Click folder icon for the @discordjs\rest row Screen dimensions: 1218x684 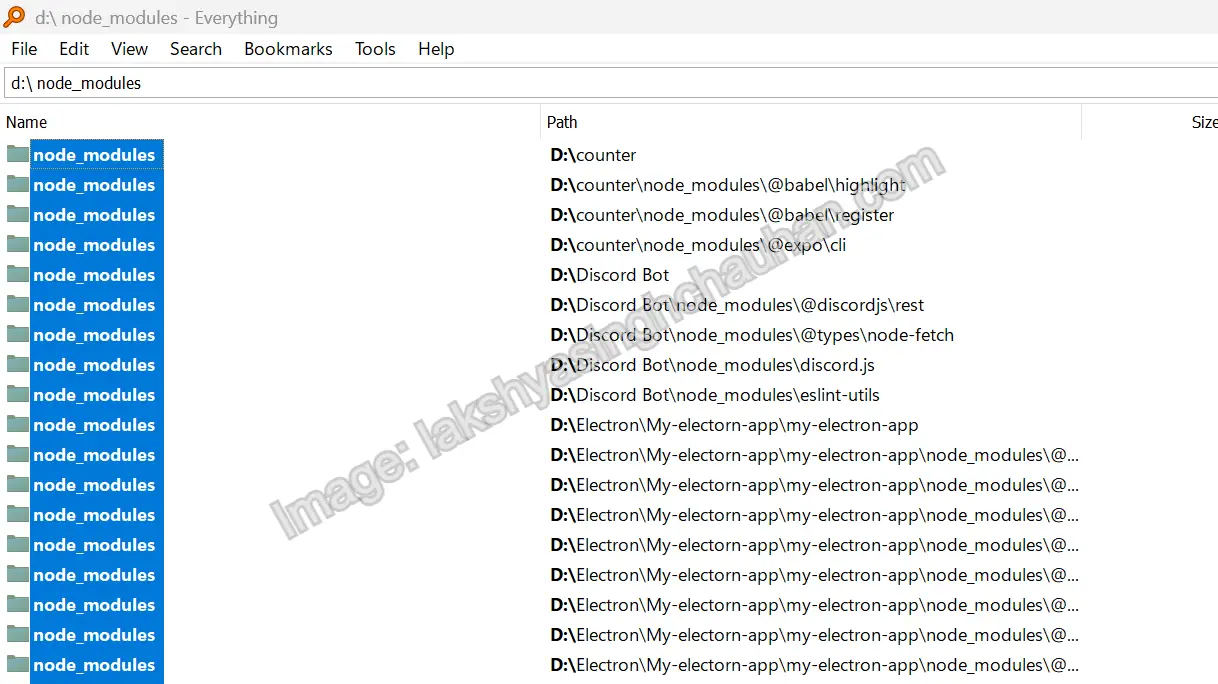tap(18, 304)
